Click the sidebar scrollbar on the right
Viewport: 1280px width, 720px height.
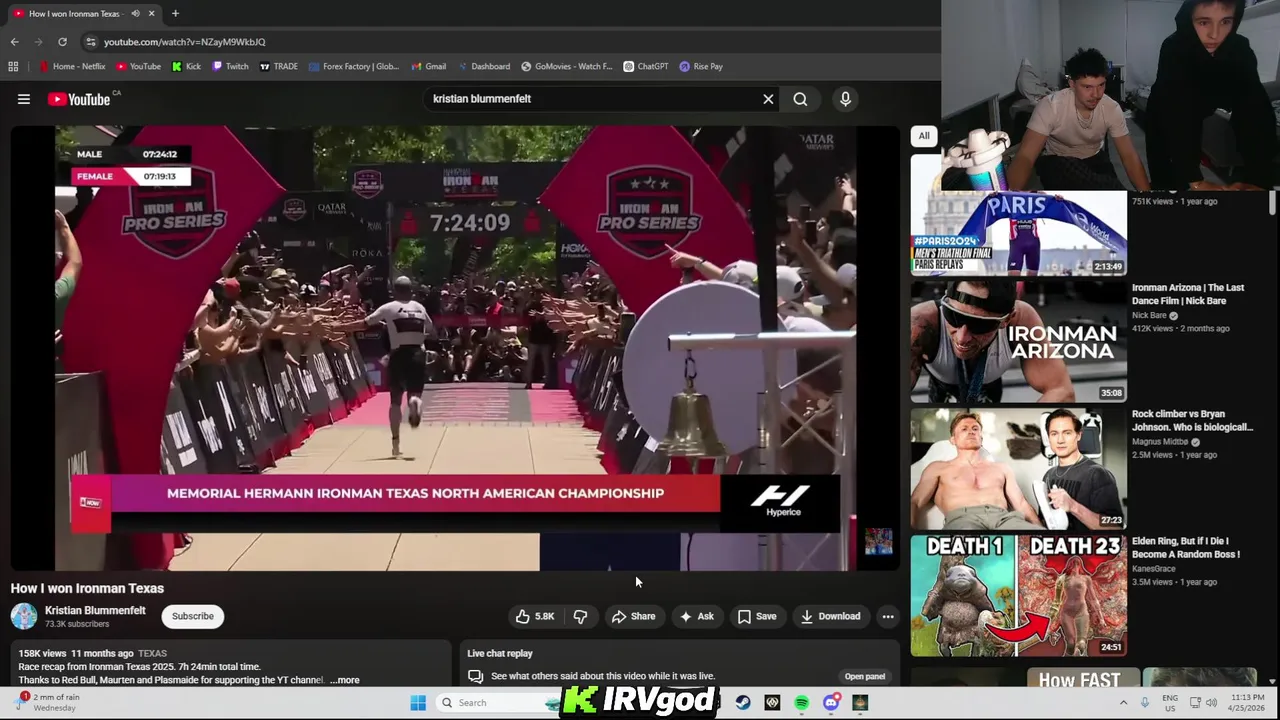[x=1272, y=202]
